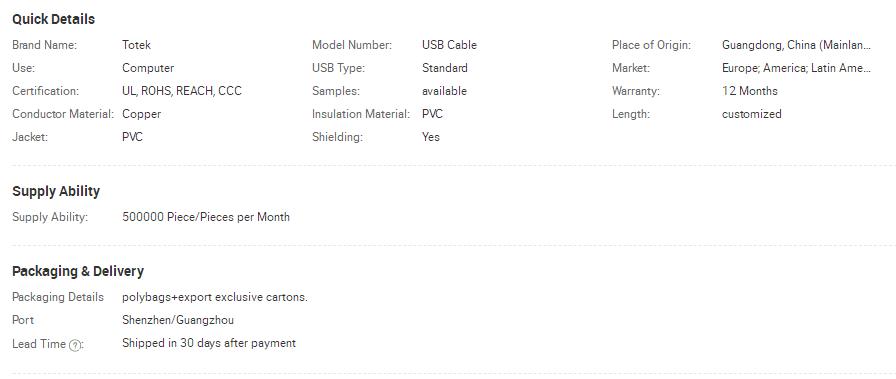The height and width of the screenshot is (379, 896).
Task: Click the Insulation Material label
Action: click(x=361, y=114)
